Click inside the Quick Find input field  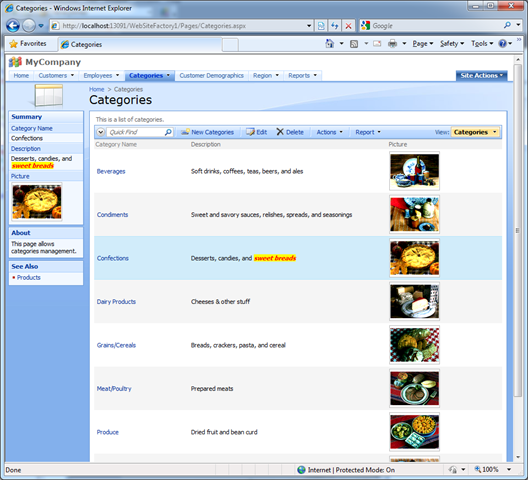tap(135, 132)
